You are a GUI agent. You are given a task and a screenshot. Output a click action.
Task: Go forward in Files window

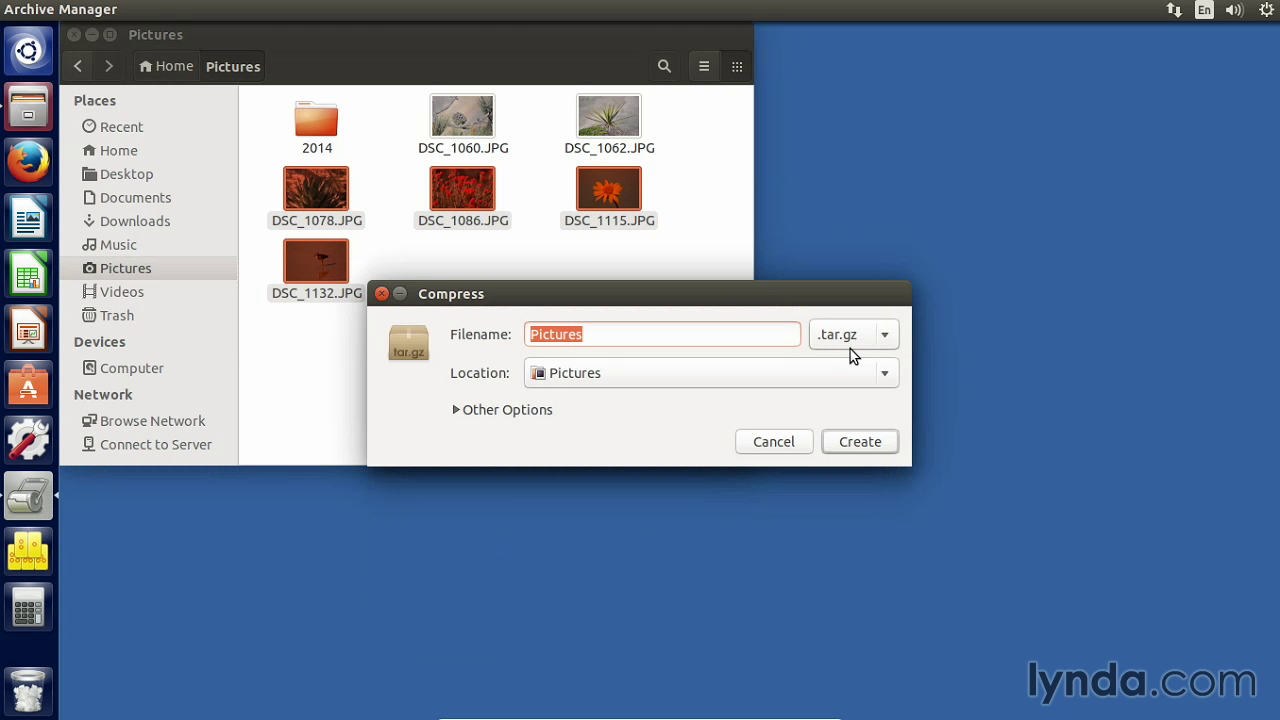tap(109, 66)
